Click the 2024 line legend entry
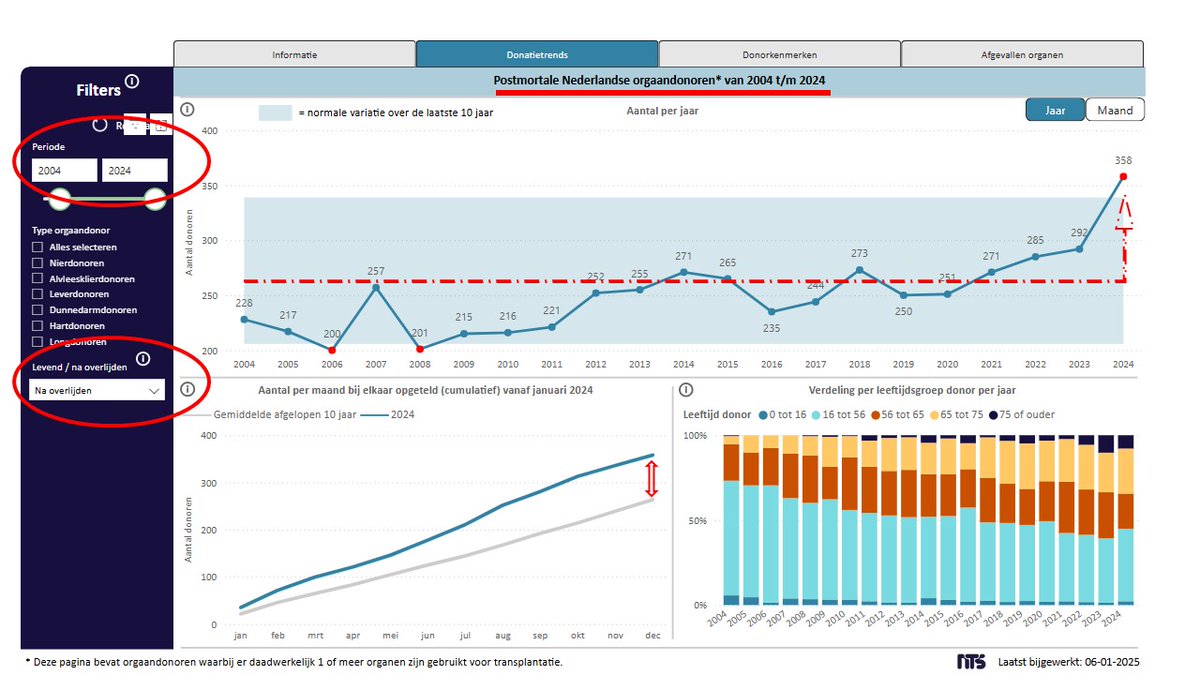 click(x=387, y=414)
